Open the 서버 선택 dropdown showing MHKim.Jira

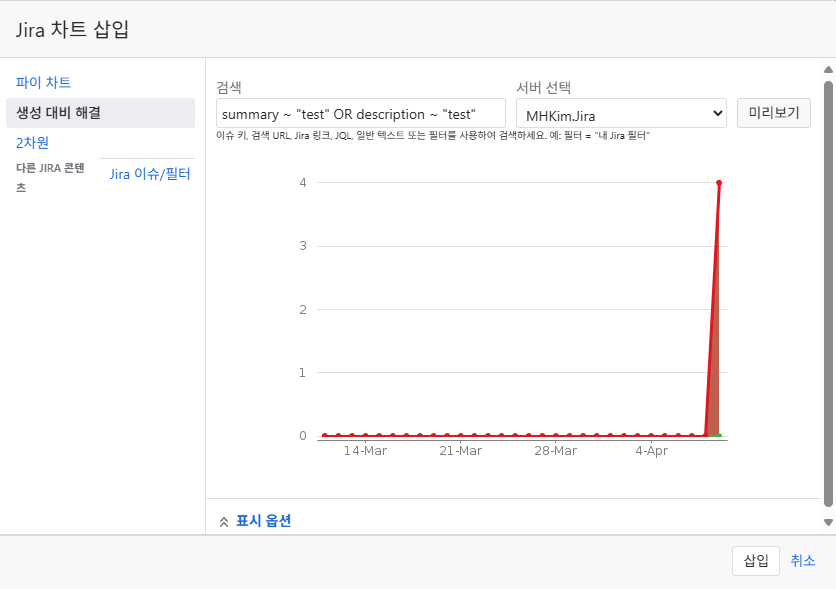point(621,113)
